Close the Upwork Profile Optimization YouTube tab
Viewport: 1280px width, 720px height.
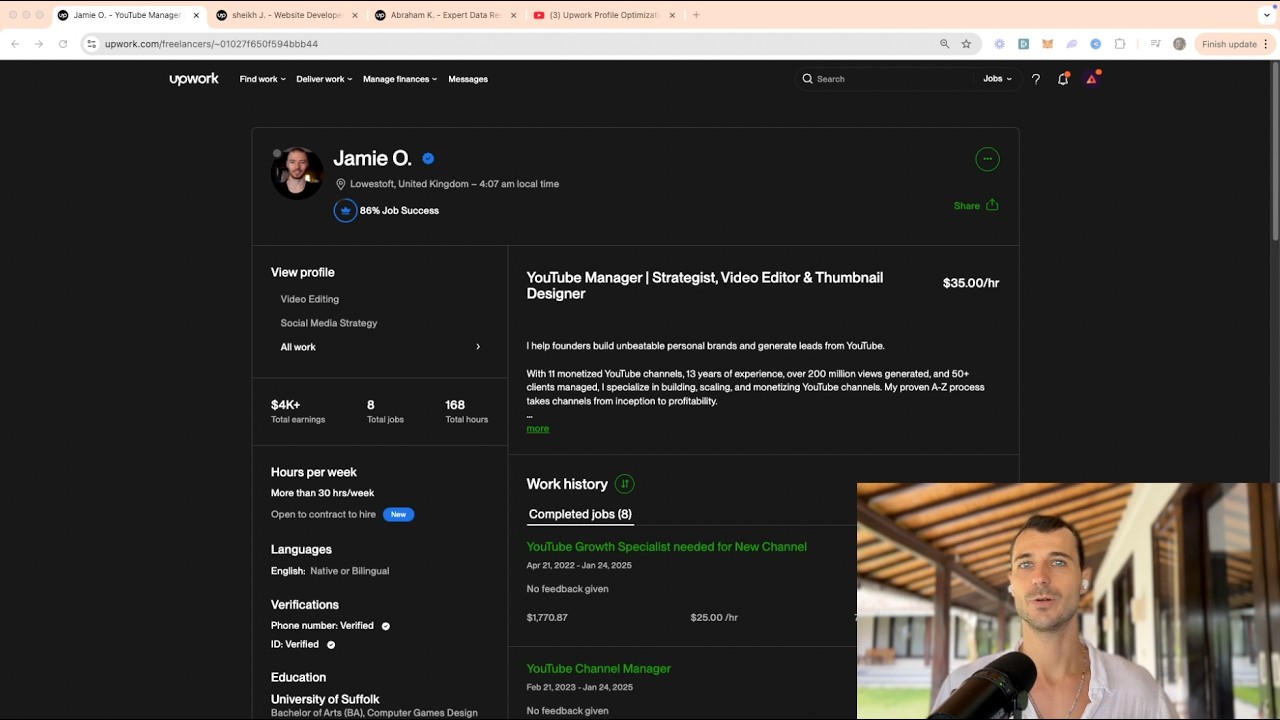(672, 15)
